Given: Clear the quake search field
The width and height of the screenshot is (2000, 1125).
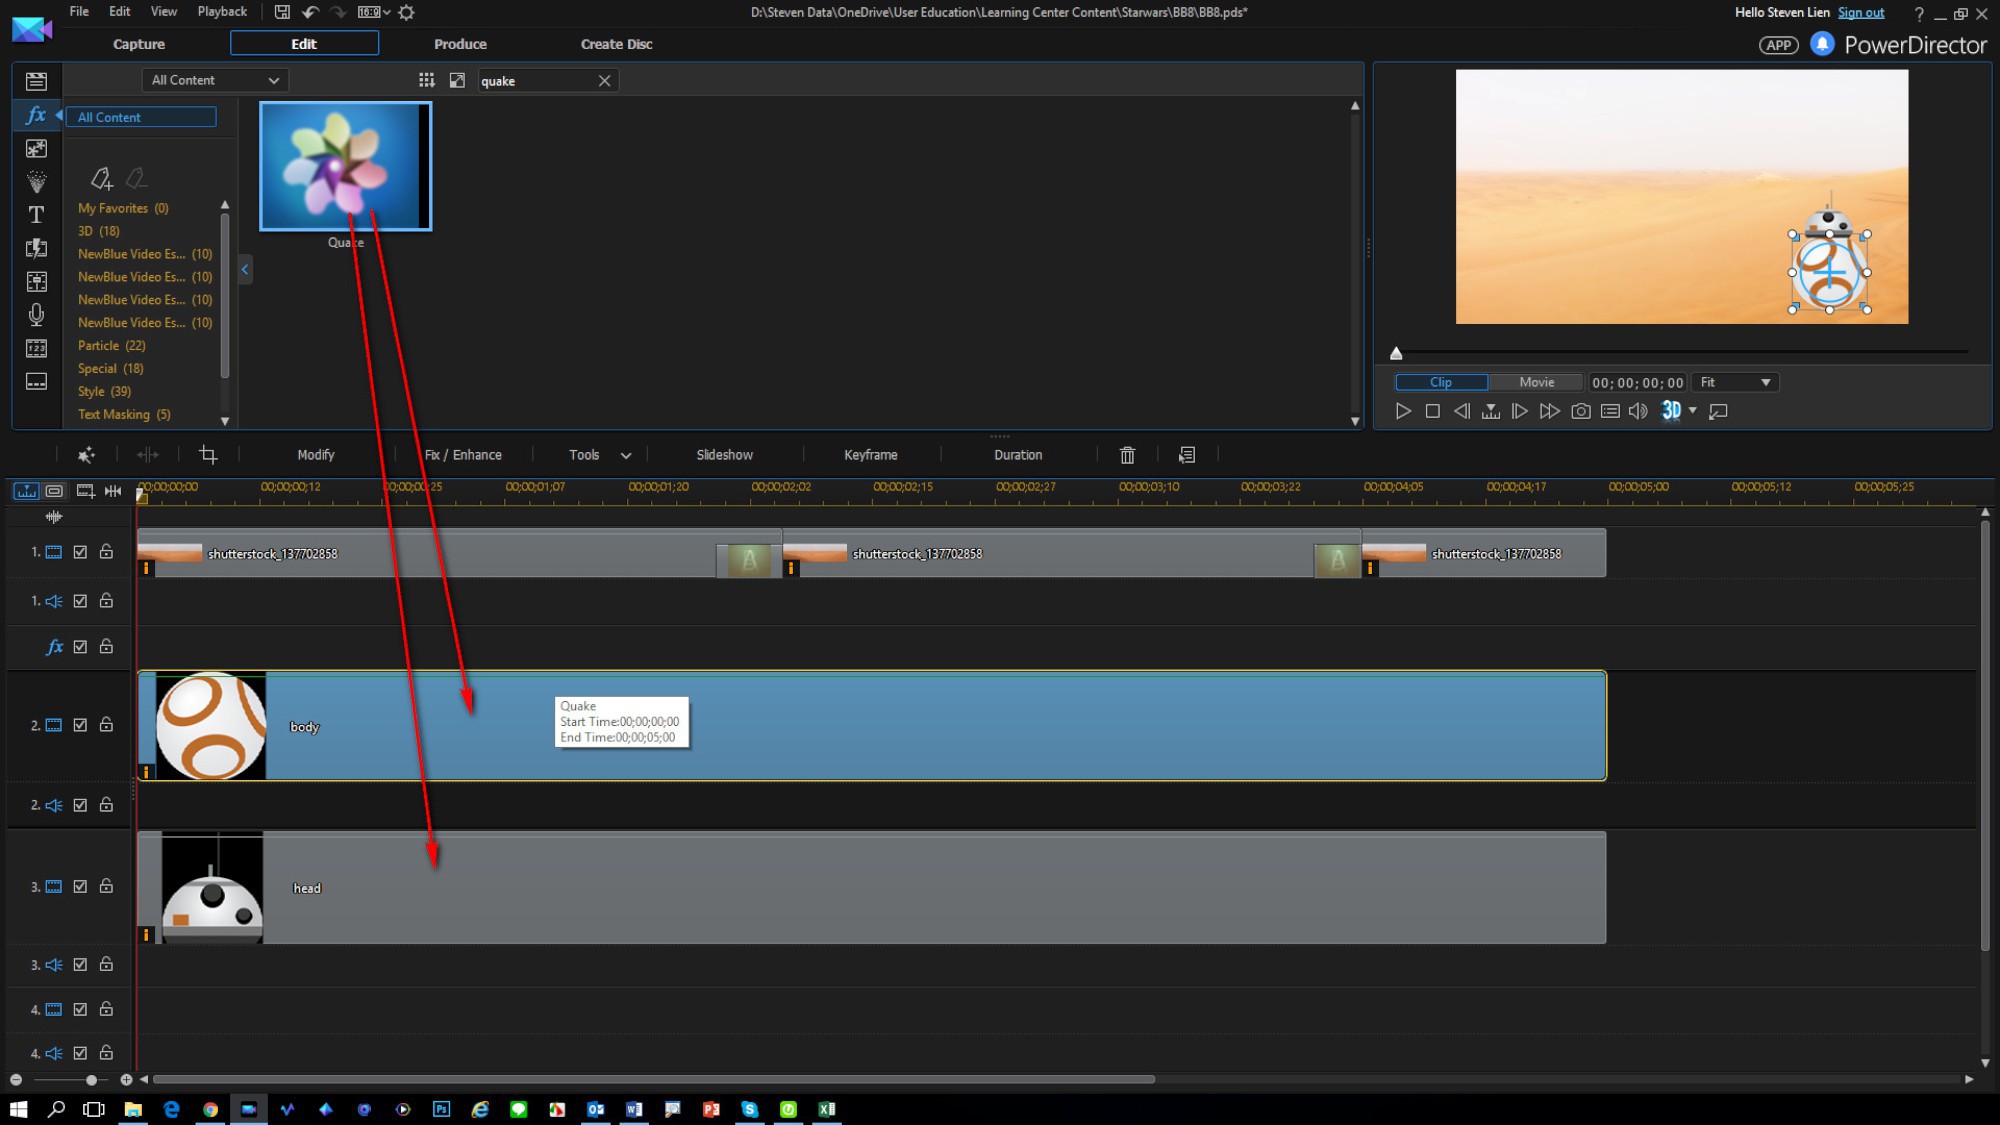Looking at the screenshot, I should (604, 81).
